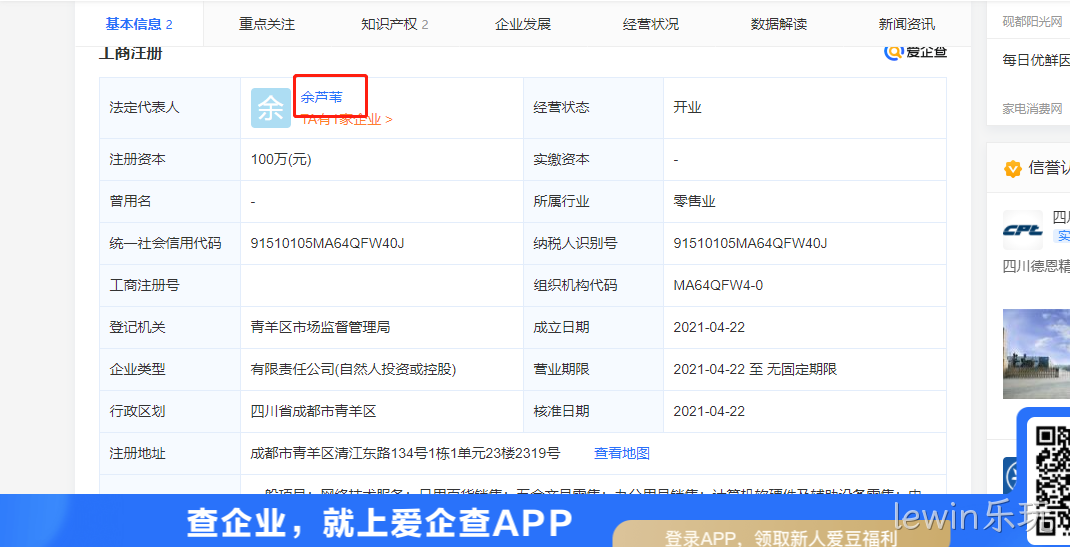Click the 爱企查 logo icon
The image size is (1070, 547).
click(915, 52)
